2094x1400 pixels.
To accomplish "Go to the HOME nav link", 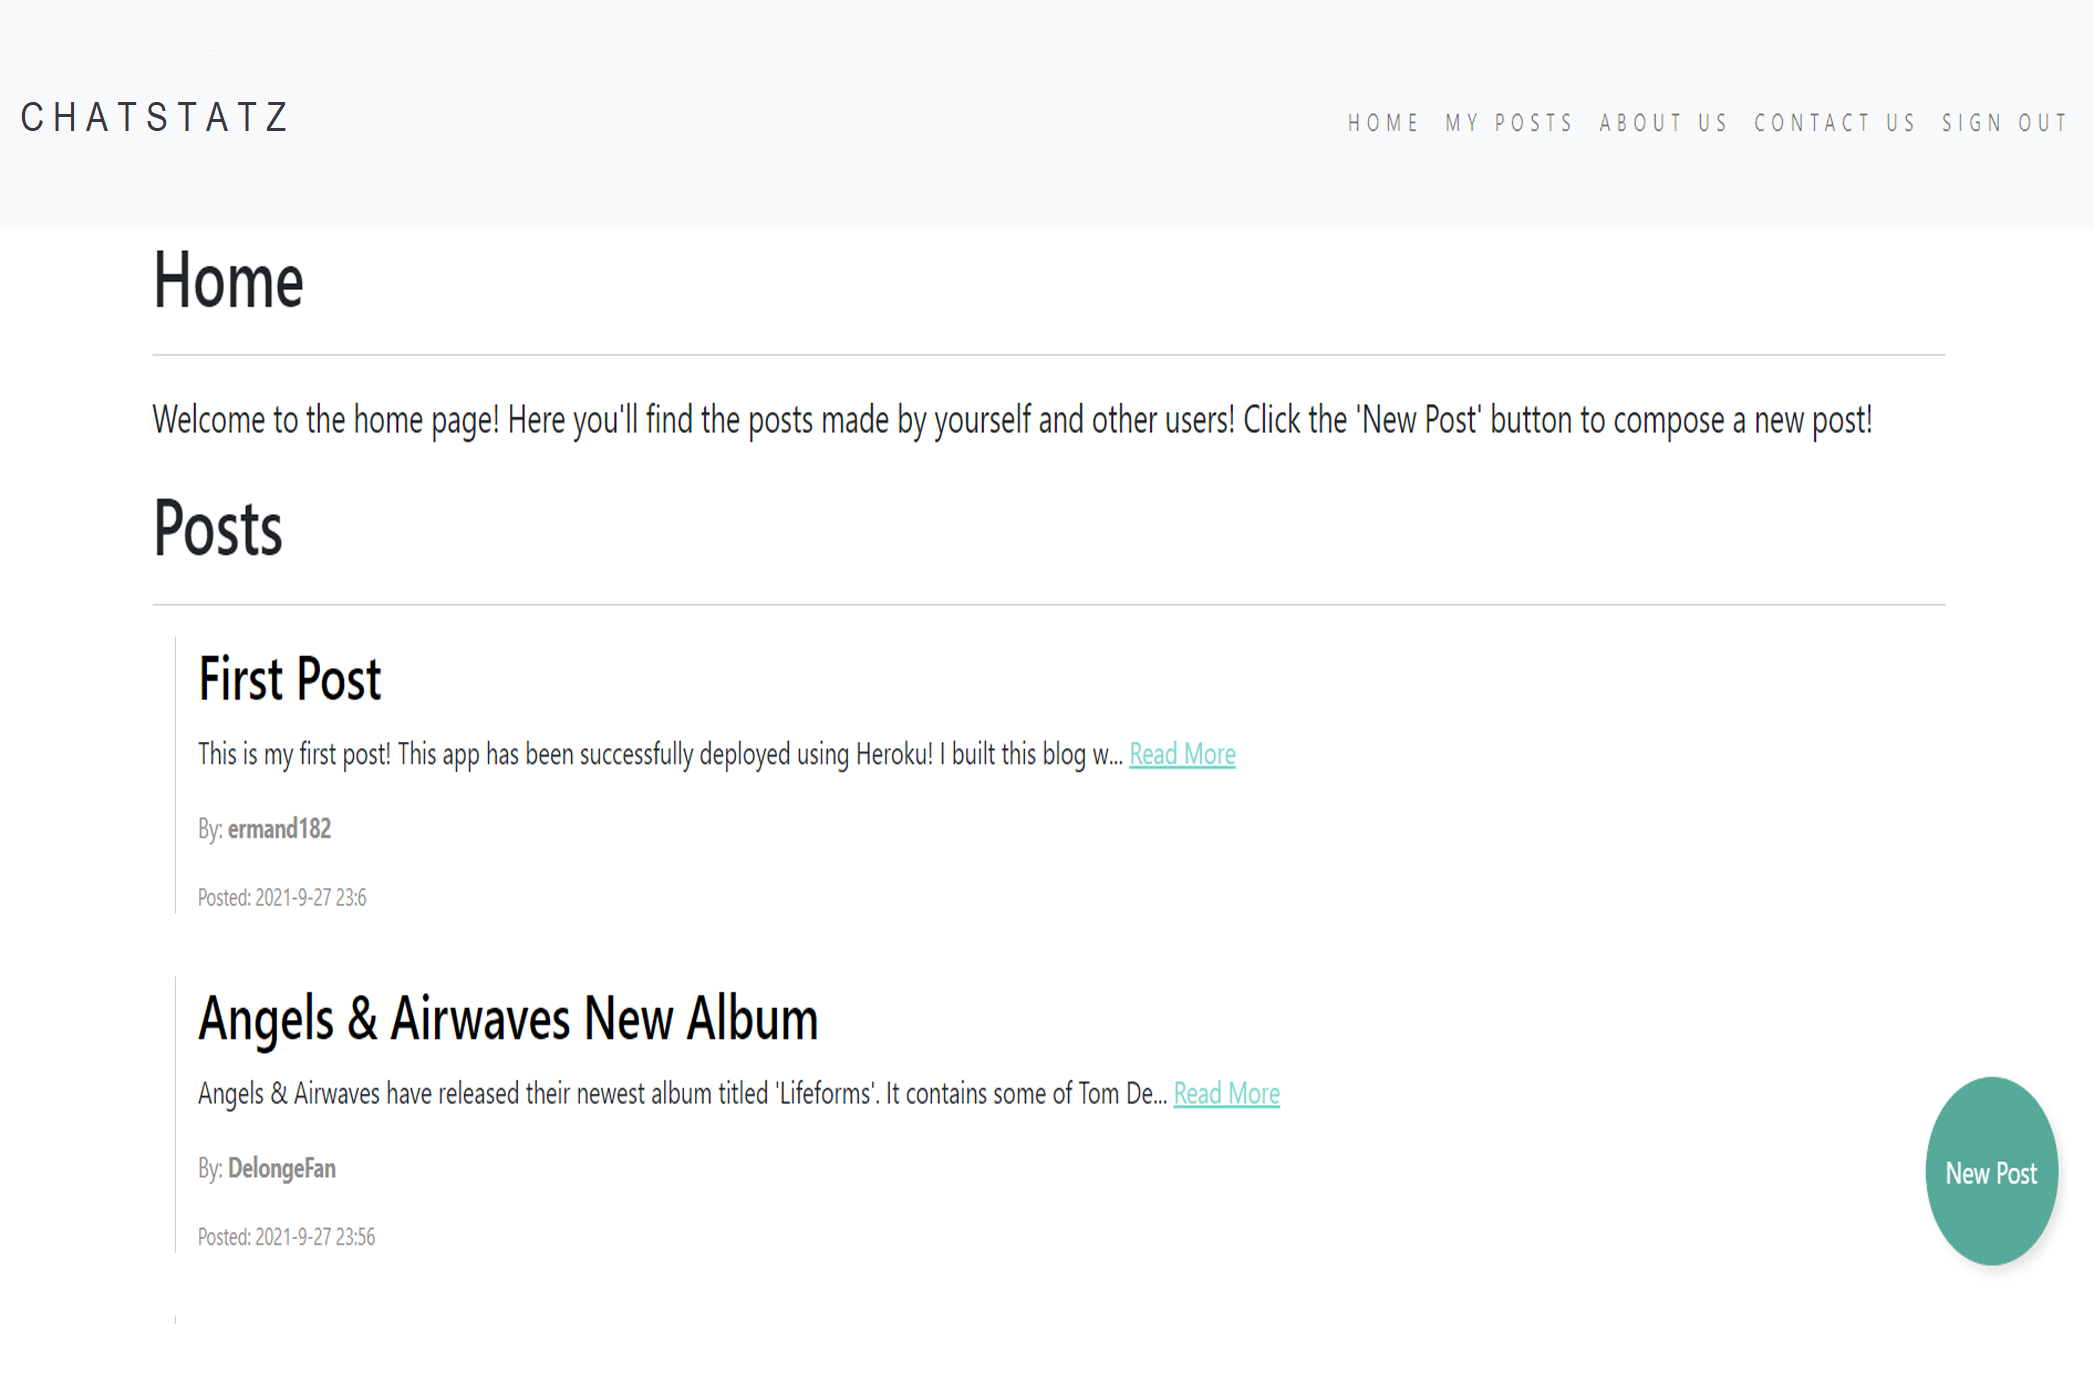I will [x=1383, y=123].
